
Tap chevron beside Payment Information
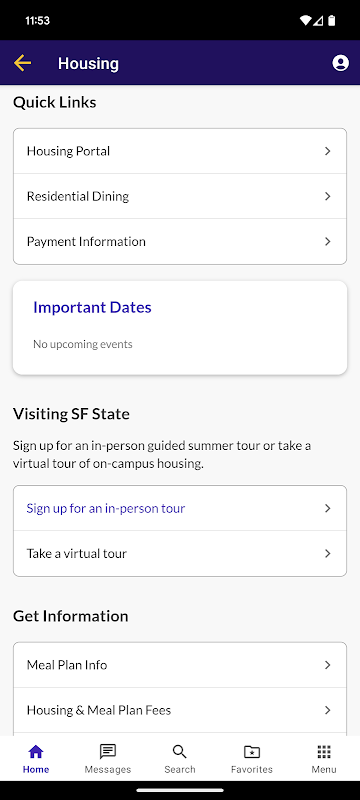point(328,241)
